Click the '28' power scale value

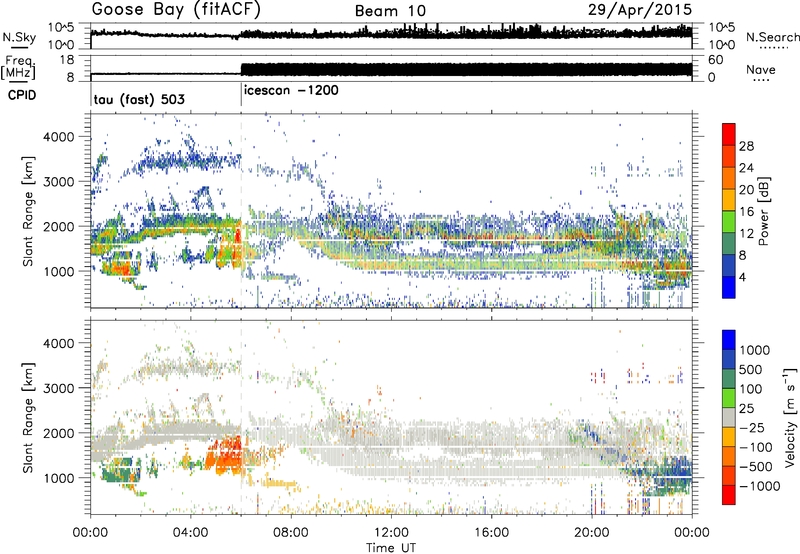pyautogui.click(x=746, y=146)
